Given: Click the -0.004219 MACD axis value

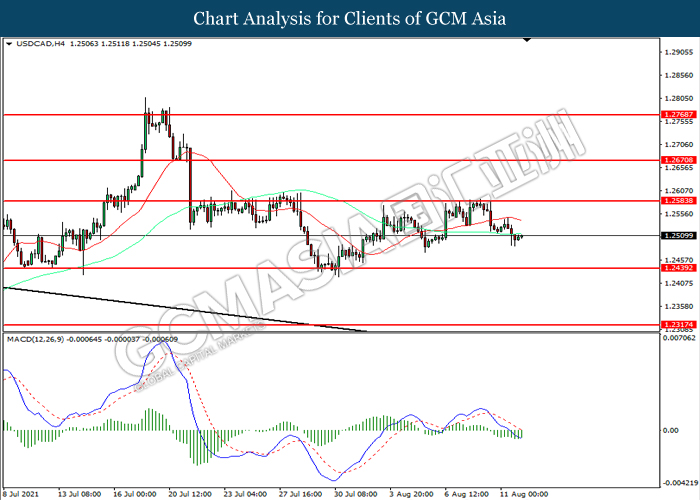Looking at the screenshot, I should [678, 481].
